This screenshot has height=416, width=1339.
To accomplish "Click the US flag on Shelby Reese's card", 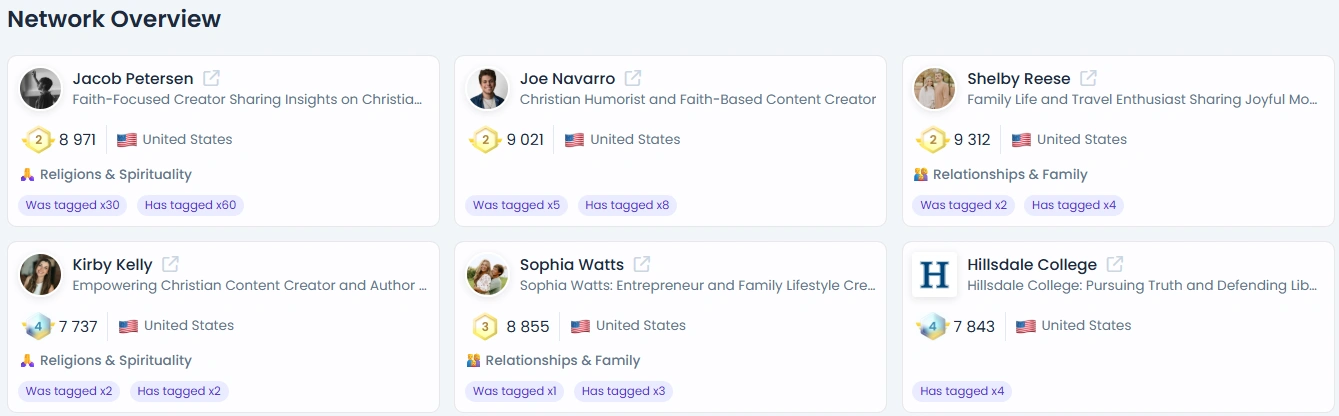I will 1021,140.
